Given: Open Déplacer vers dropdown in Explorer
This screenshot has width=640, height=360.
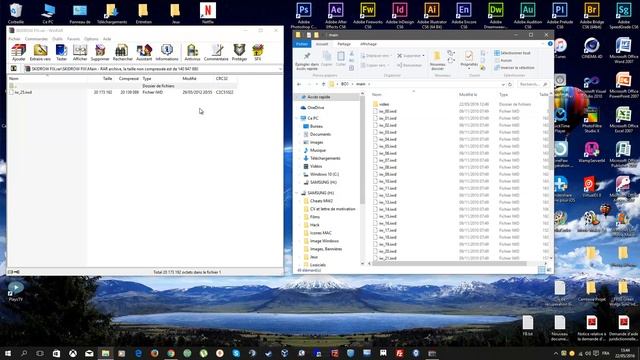Looking at the screenshot, I should (376, 56).
